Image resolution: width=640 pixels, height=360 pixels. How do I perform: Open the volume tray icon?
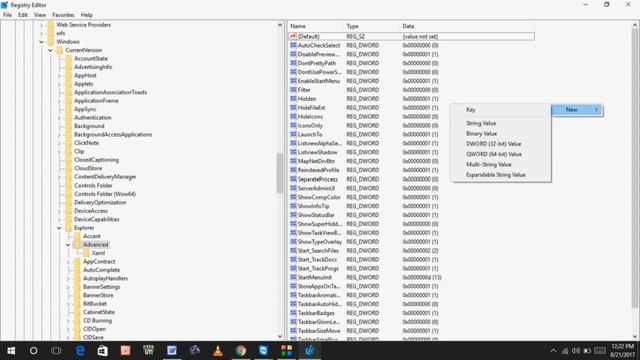click(x=576, y=351)
